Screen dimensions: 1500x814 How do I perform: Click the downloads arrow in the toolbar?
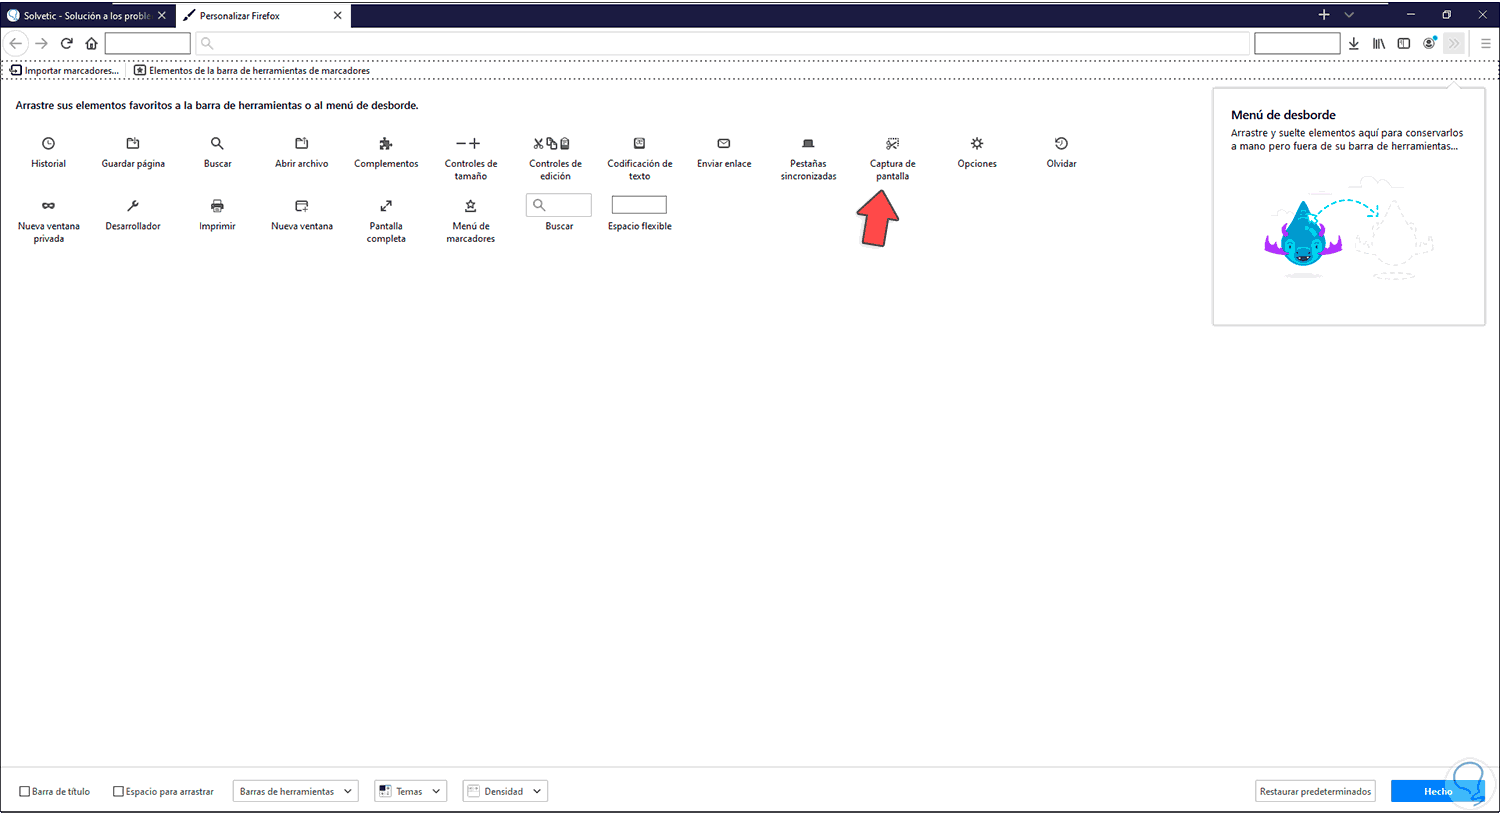[1354, 43]
